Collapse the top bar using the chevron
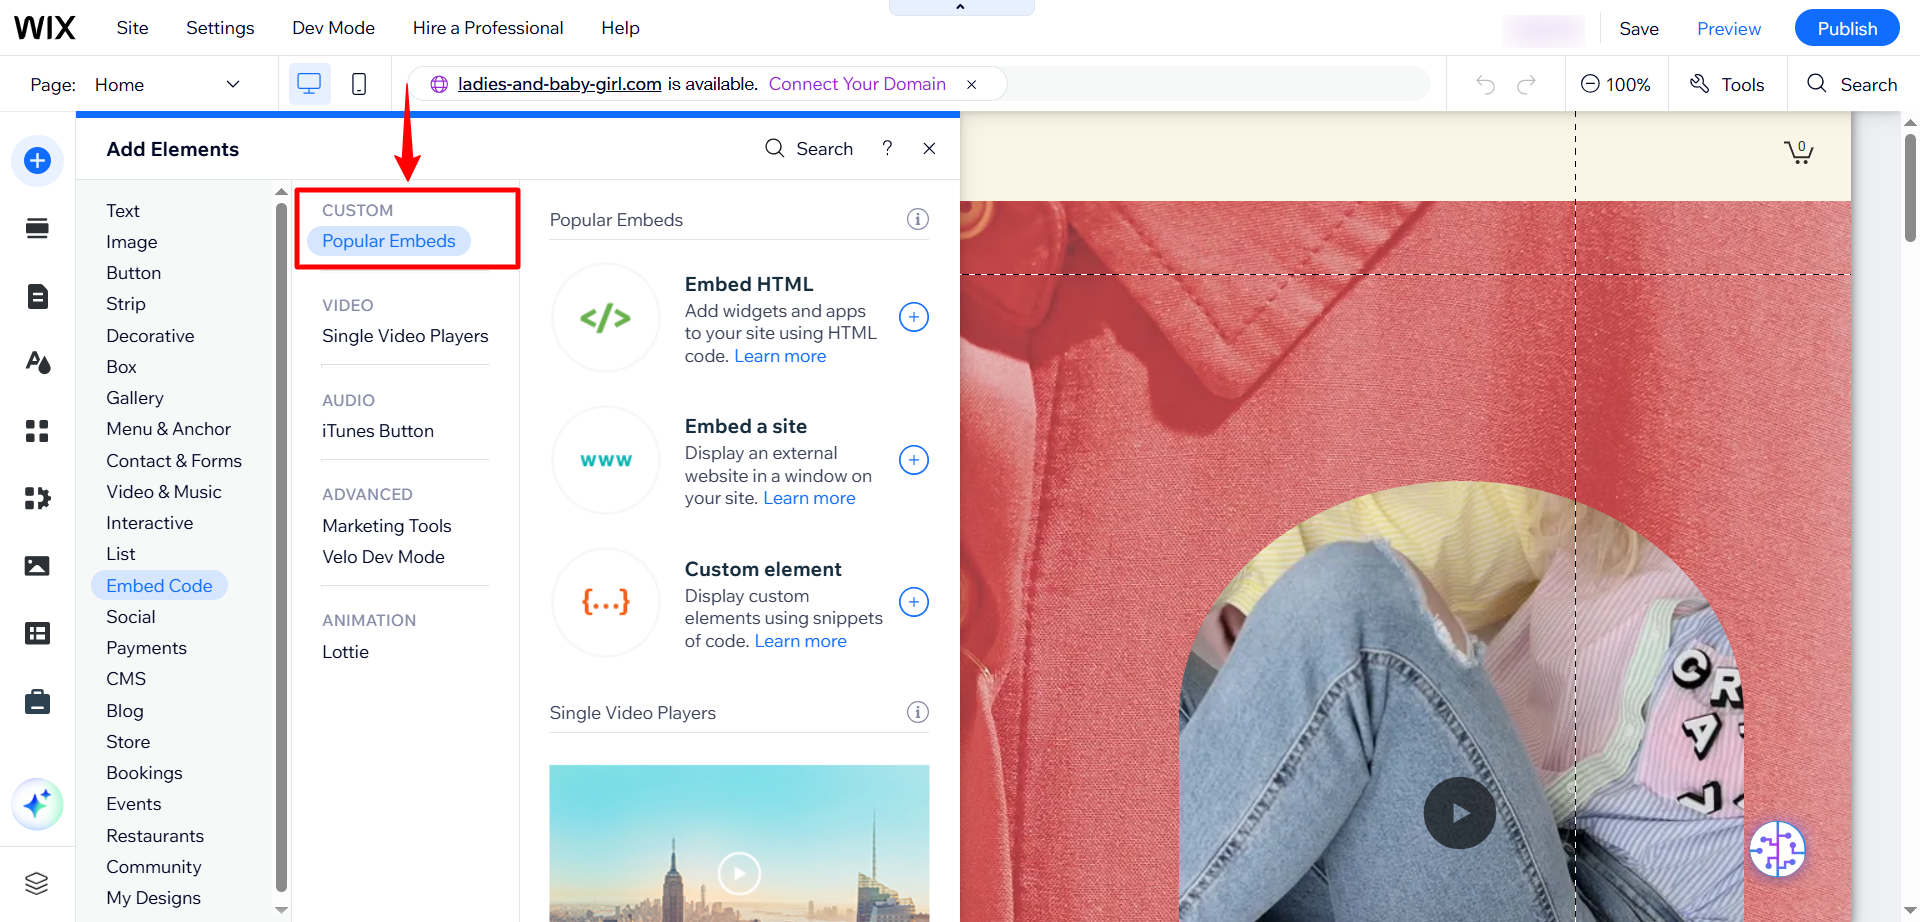 click(x=961, y=7)
